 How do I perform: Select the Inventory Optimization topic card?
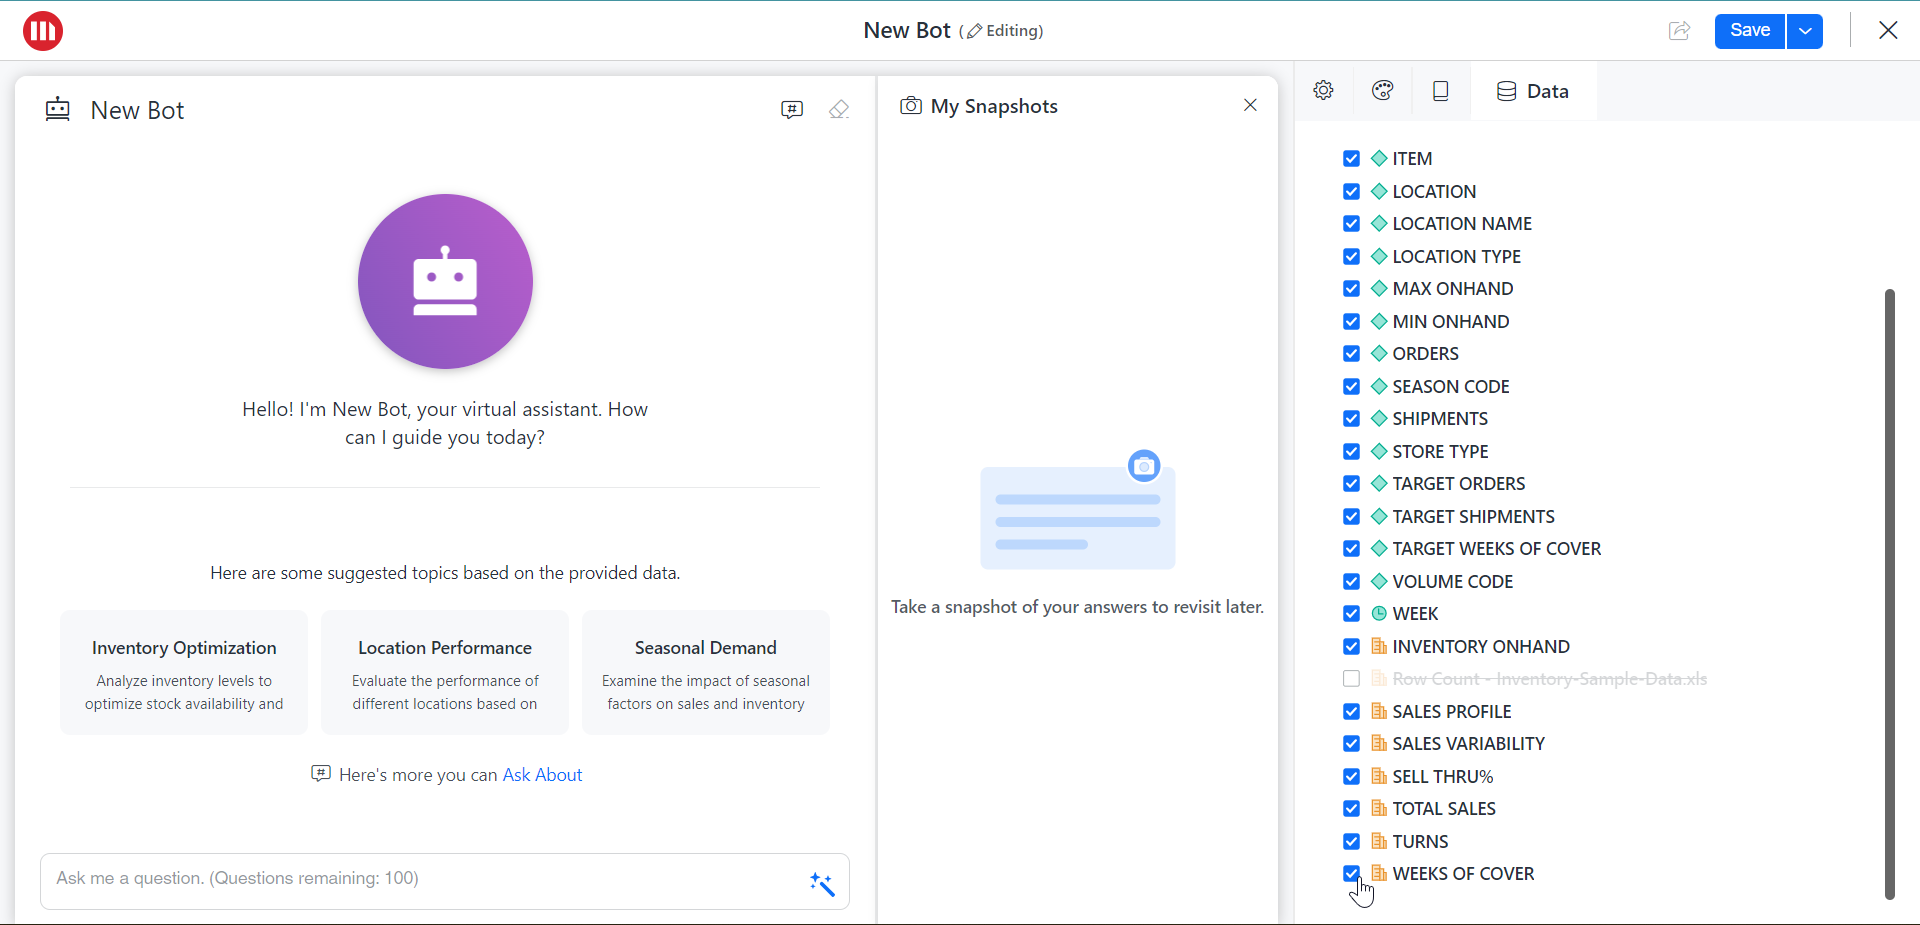184,673
